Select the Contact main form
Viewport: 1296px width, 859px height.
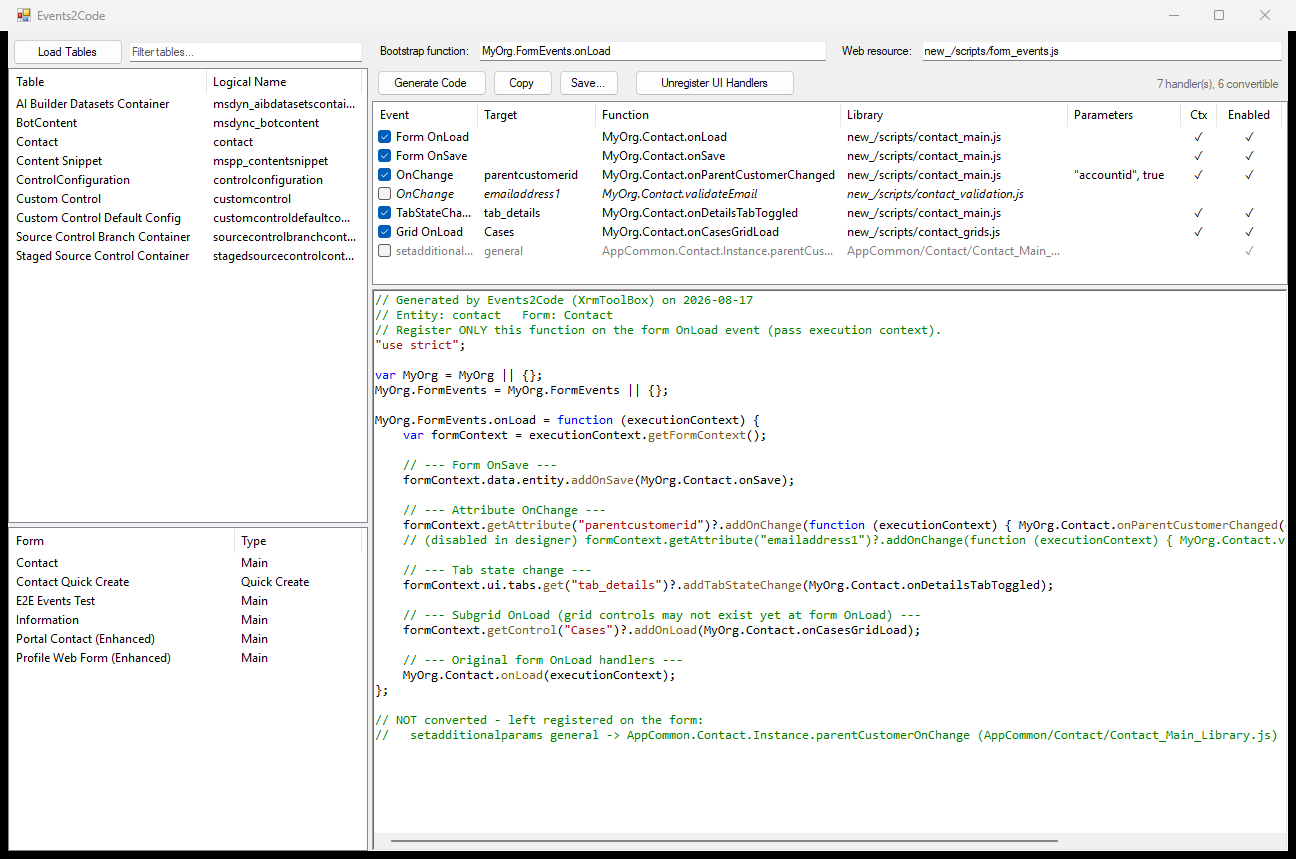click(187, 563)
